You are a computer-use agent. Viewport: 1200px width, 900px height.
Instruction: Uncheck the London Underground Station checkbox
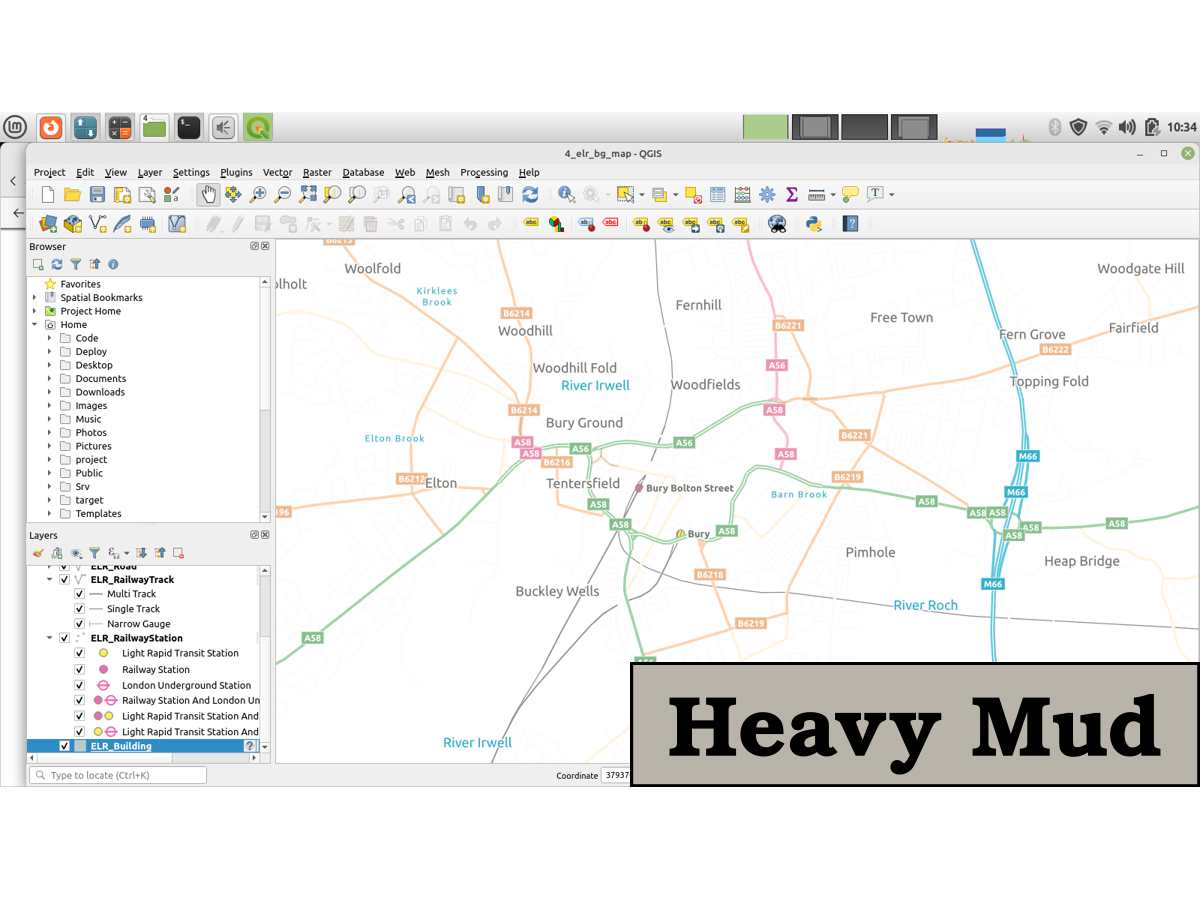[x=80, y=686]
